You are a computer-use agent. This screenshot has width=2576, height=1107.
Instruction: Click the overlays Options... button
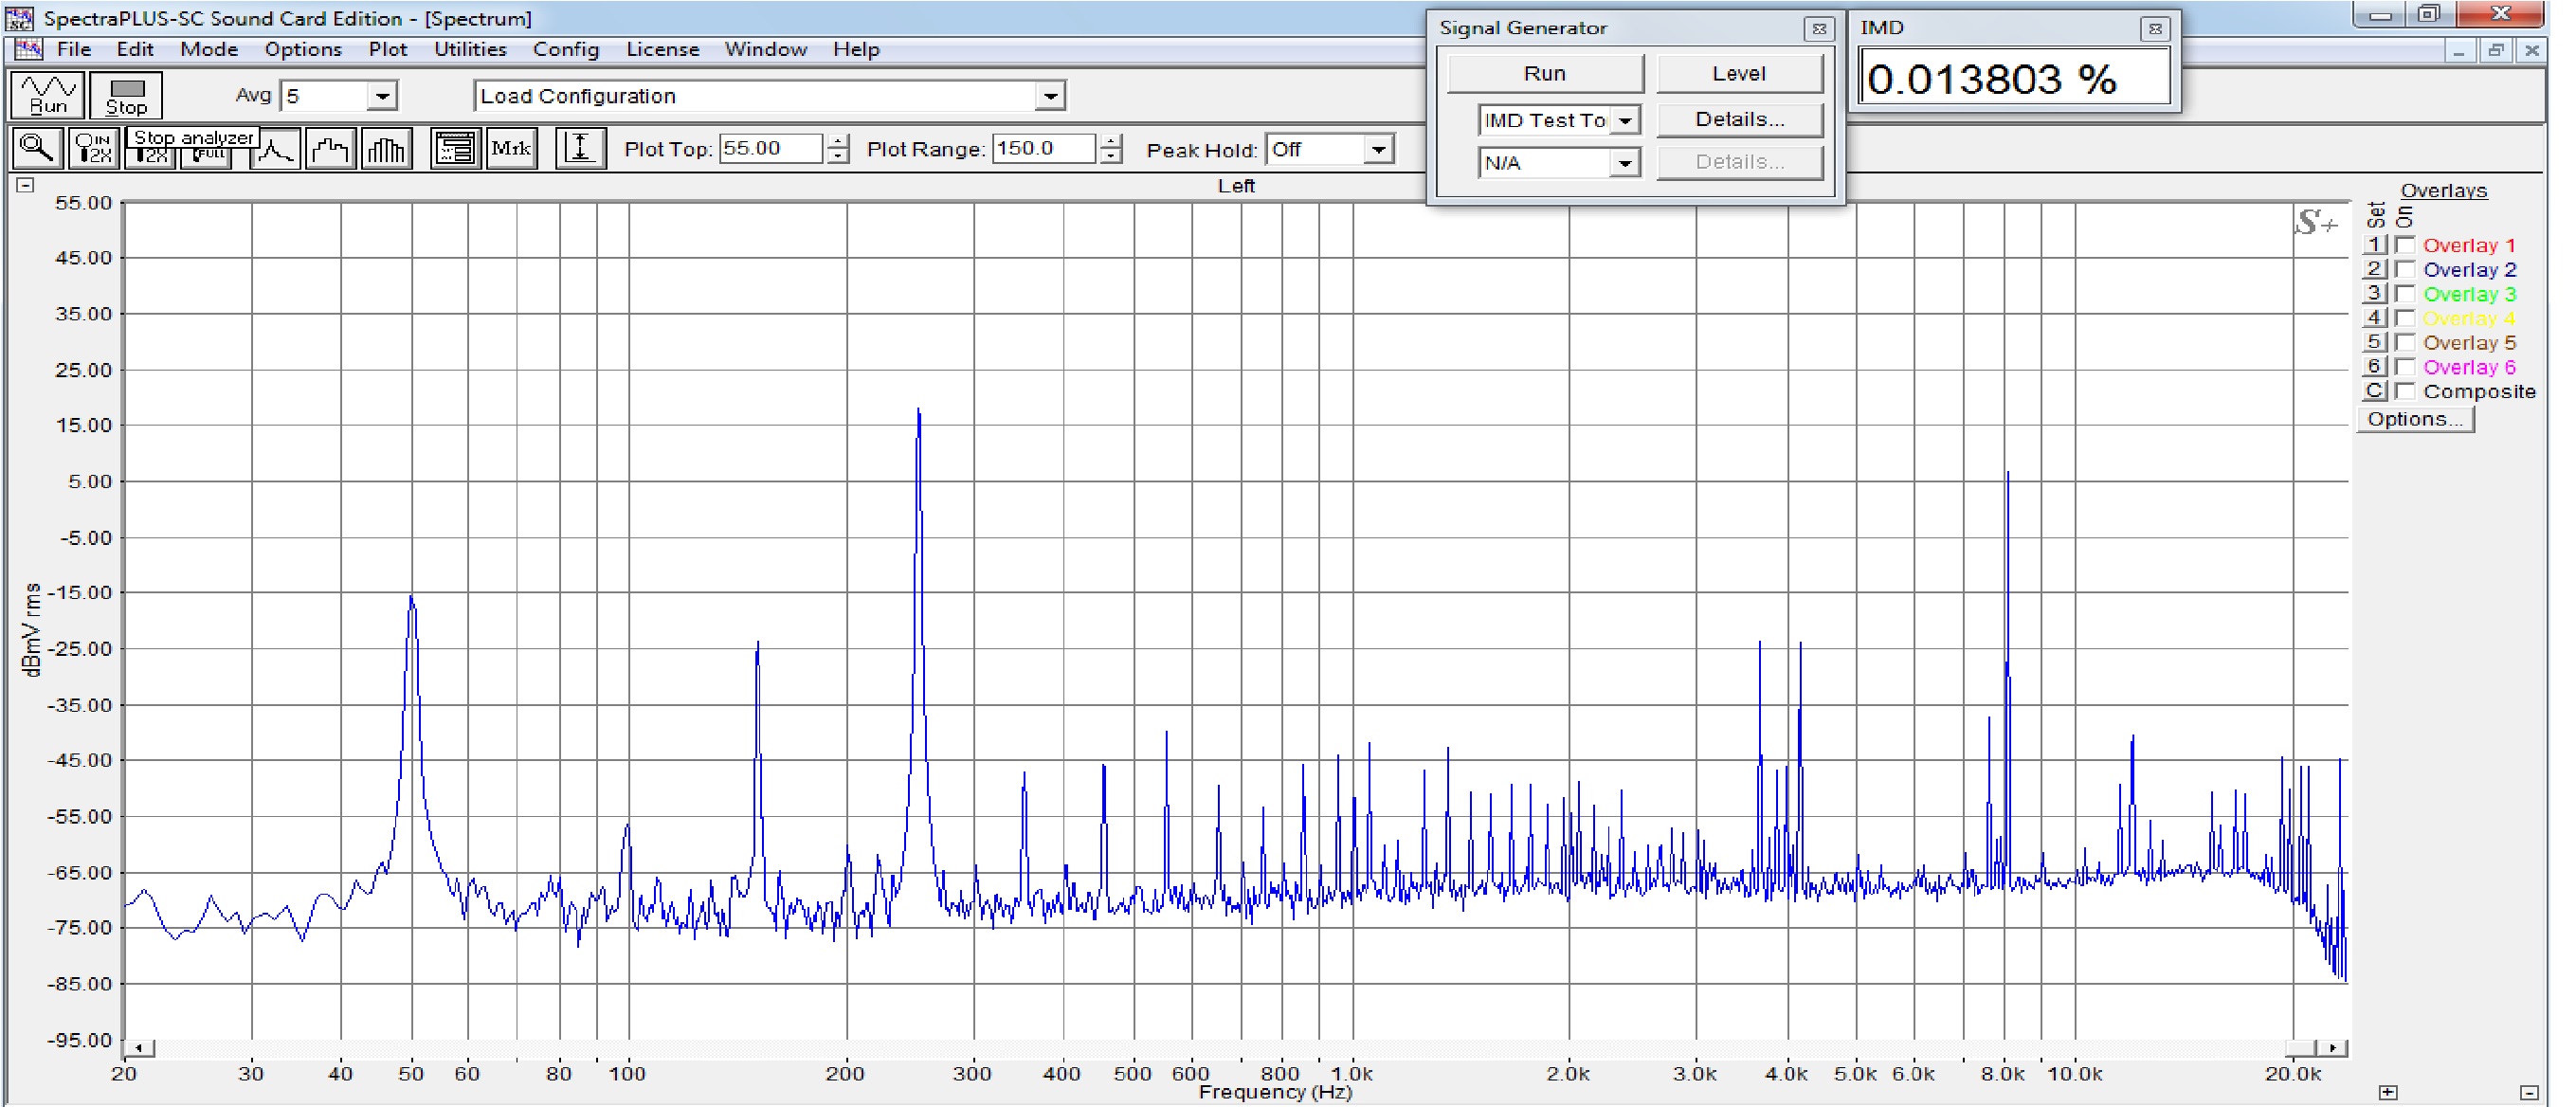[x=2414, y=419]
